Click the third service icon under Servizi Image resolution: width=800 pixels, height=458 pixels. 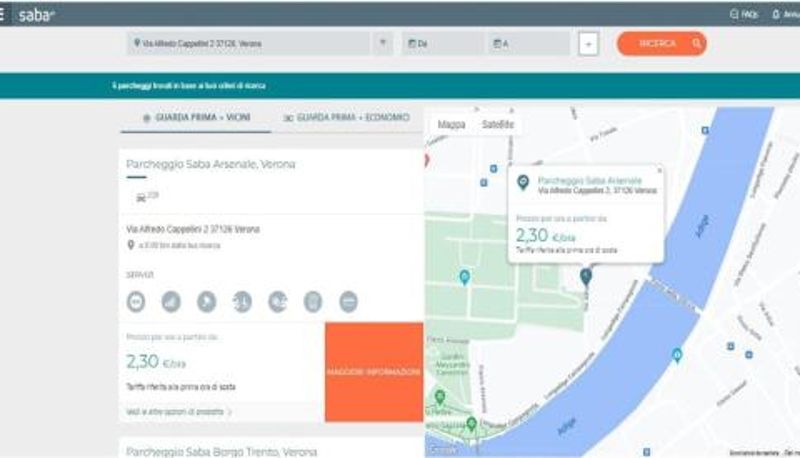(x=206, y=301)
